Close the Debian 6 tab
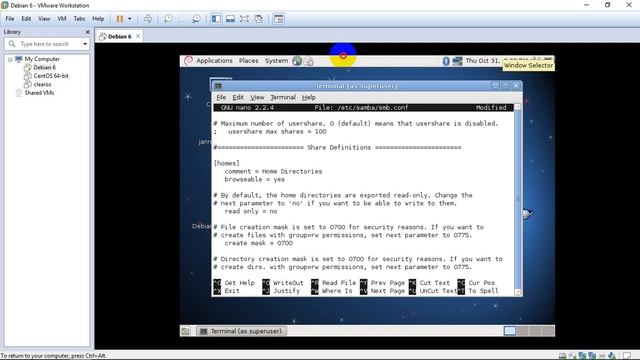The width and height of the screenshot is (640, 360). click(x=138, y=36)
